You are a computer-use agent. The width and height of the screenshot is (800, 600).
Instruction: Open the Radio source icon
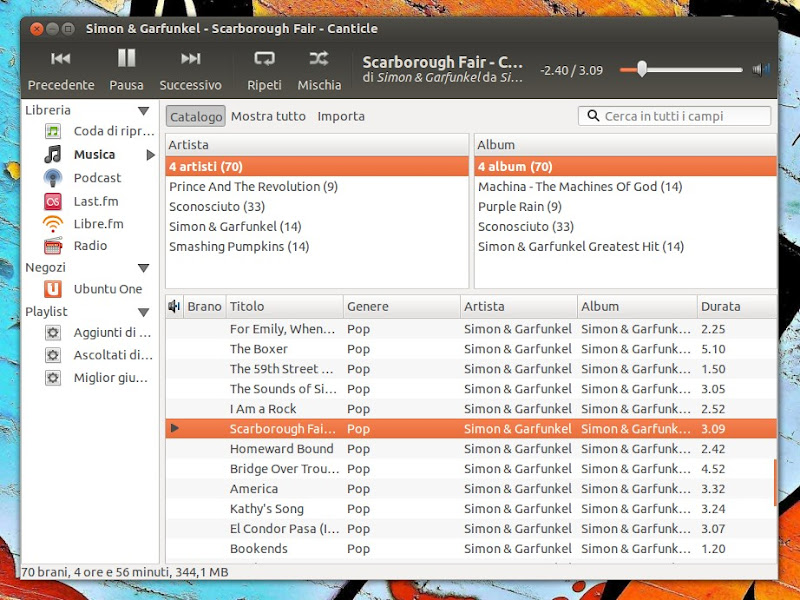pyautogui.click(x=53, y=246)
